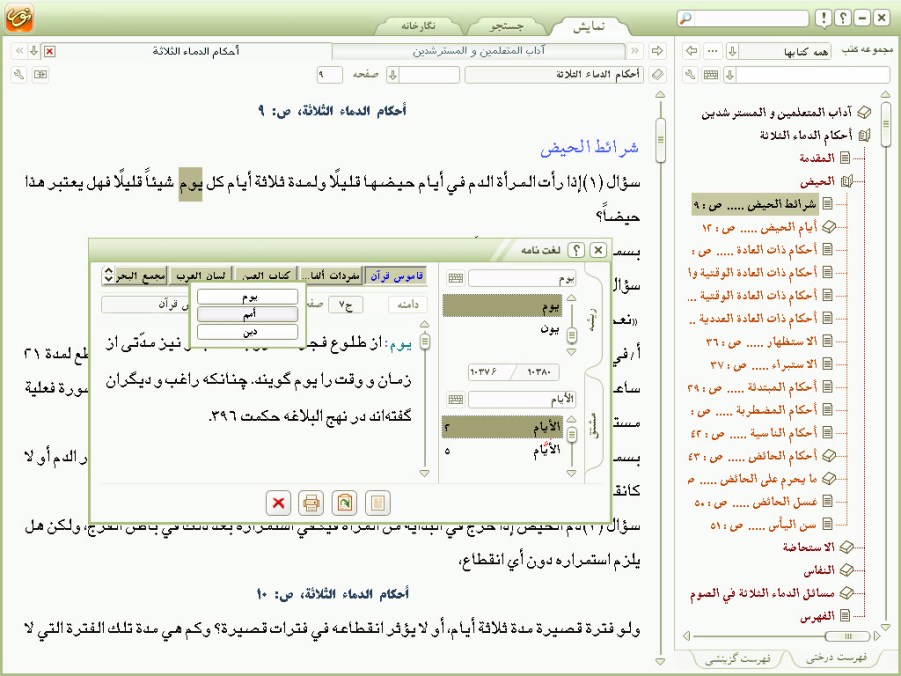The image size is (901, 676).
Task: Click the book tree horizontal scrollbar handle
Action: [848, 636]
